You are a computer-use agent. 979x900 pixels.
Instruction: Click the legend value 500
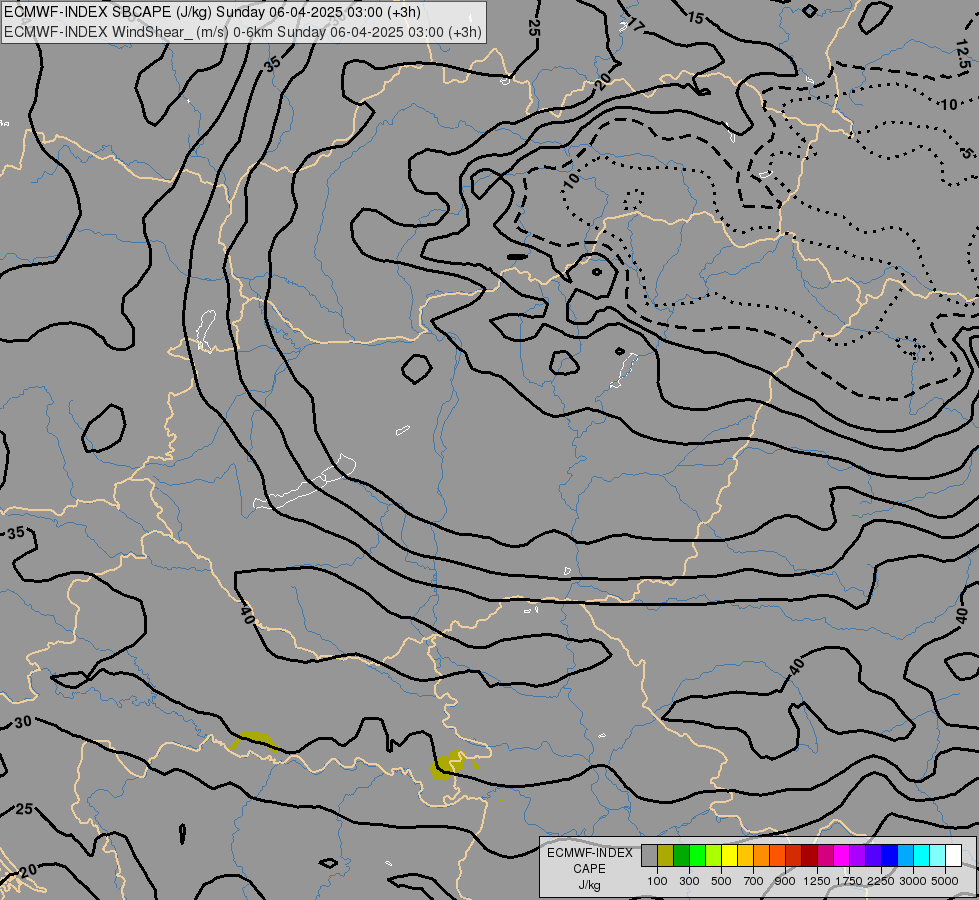[x=721, y=881]
